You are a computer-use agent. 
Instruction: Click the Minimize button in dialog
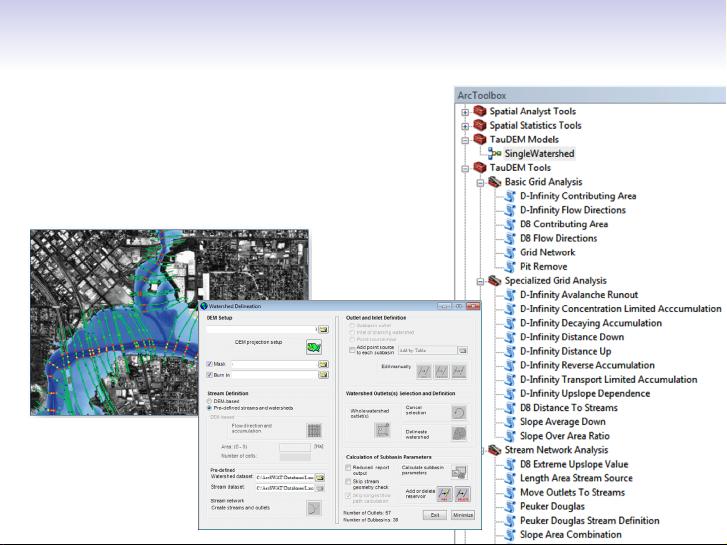(463, 515)
